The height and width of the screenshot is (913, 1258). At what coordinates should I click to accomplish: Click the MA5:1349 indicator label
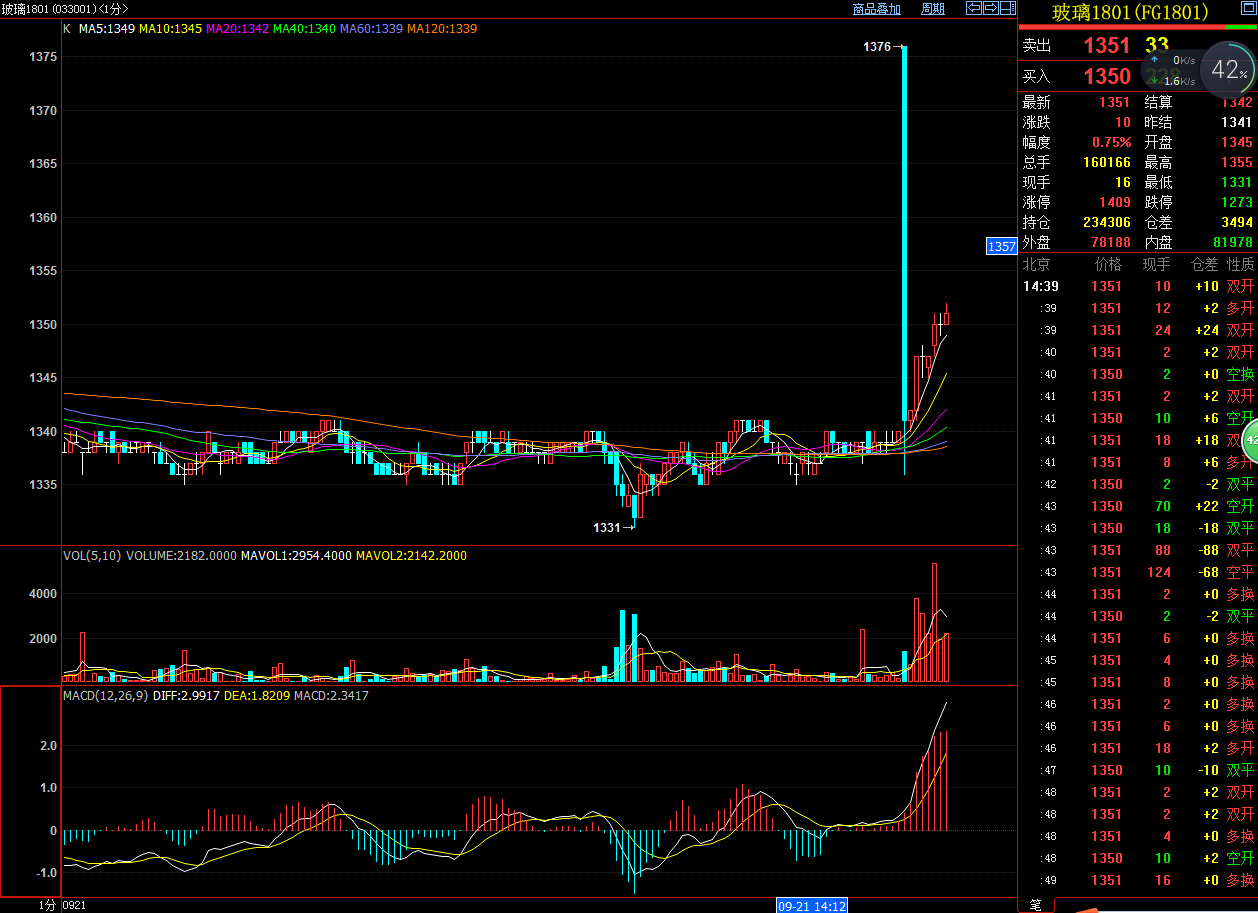pos(107,29)
